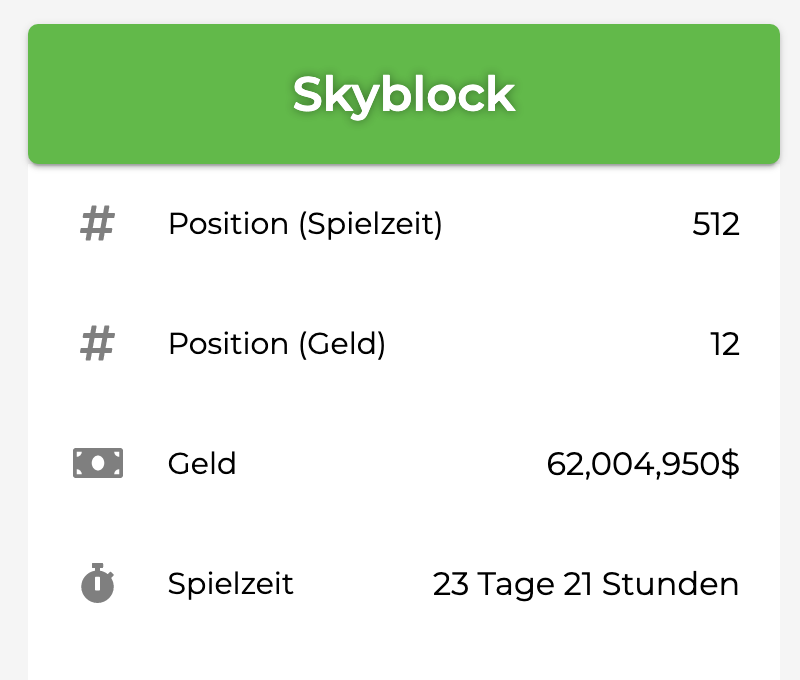Image resolution: width=800 pixels, height=680 pixels.
Task: Click the dollar sign after the balance
Action: [x=730, y=464]
